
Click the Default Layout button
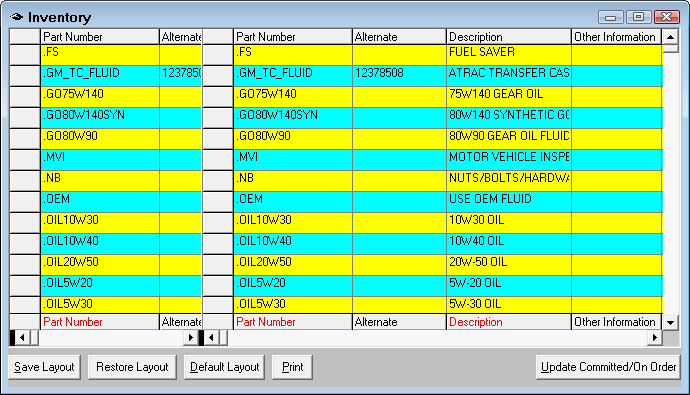(x=224, y=367)
